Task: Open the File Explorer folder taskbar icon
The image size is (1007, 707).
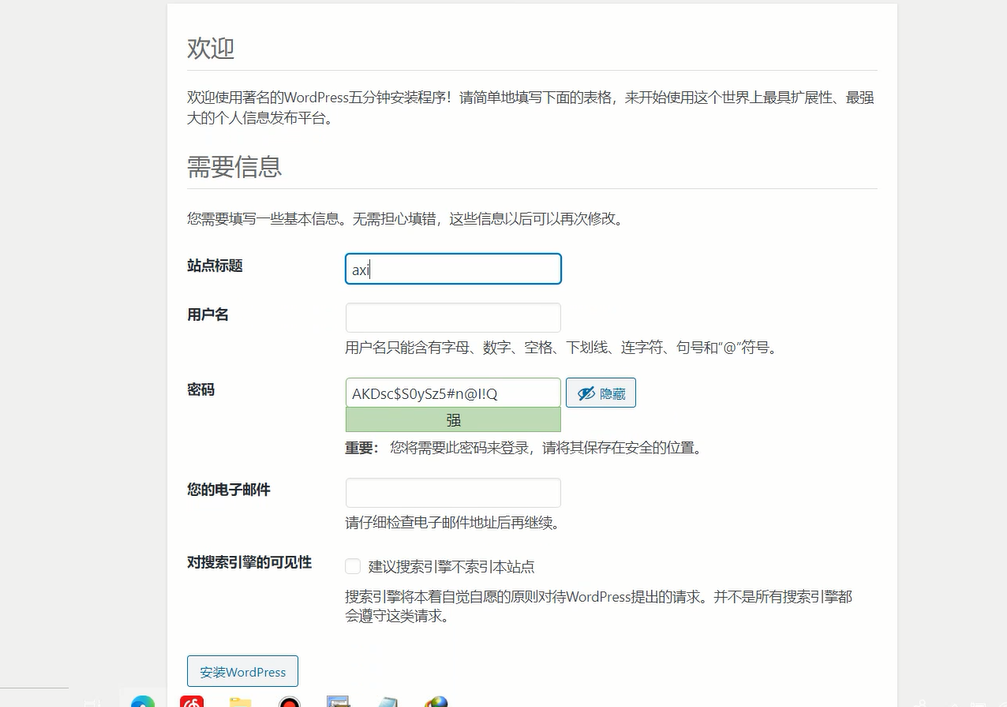Action: tap(240, 702)
